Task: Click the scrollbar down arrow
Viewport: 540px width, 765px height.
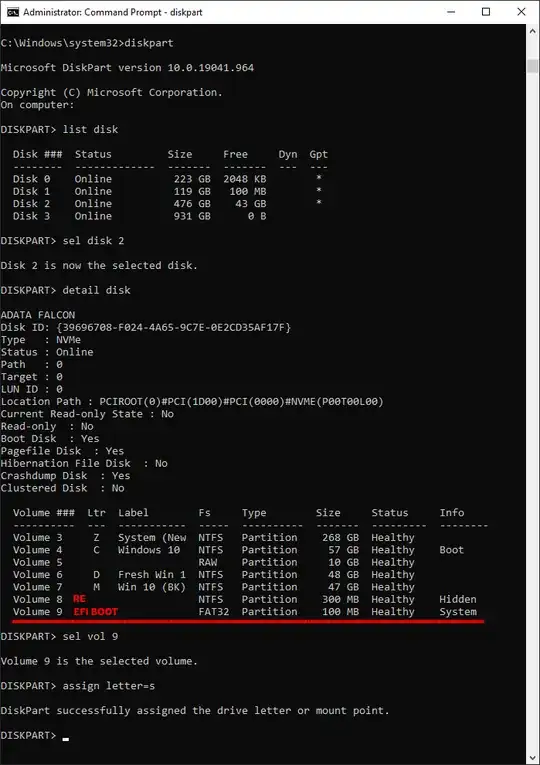Action: 532,758
